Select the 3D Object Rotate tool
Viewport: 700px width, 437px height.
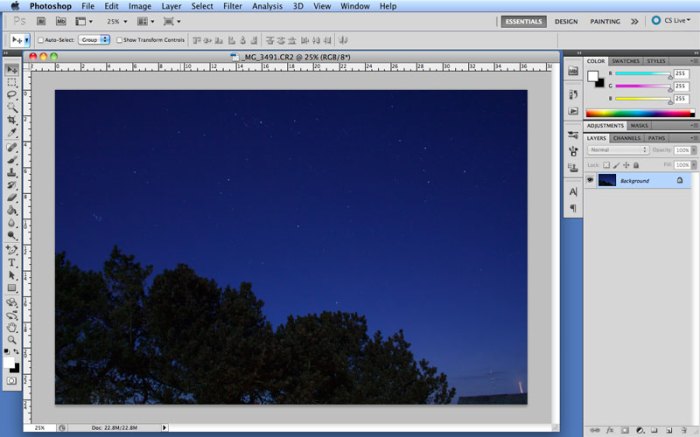click(x=12, y=303)
